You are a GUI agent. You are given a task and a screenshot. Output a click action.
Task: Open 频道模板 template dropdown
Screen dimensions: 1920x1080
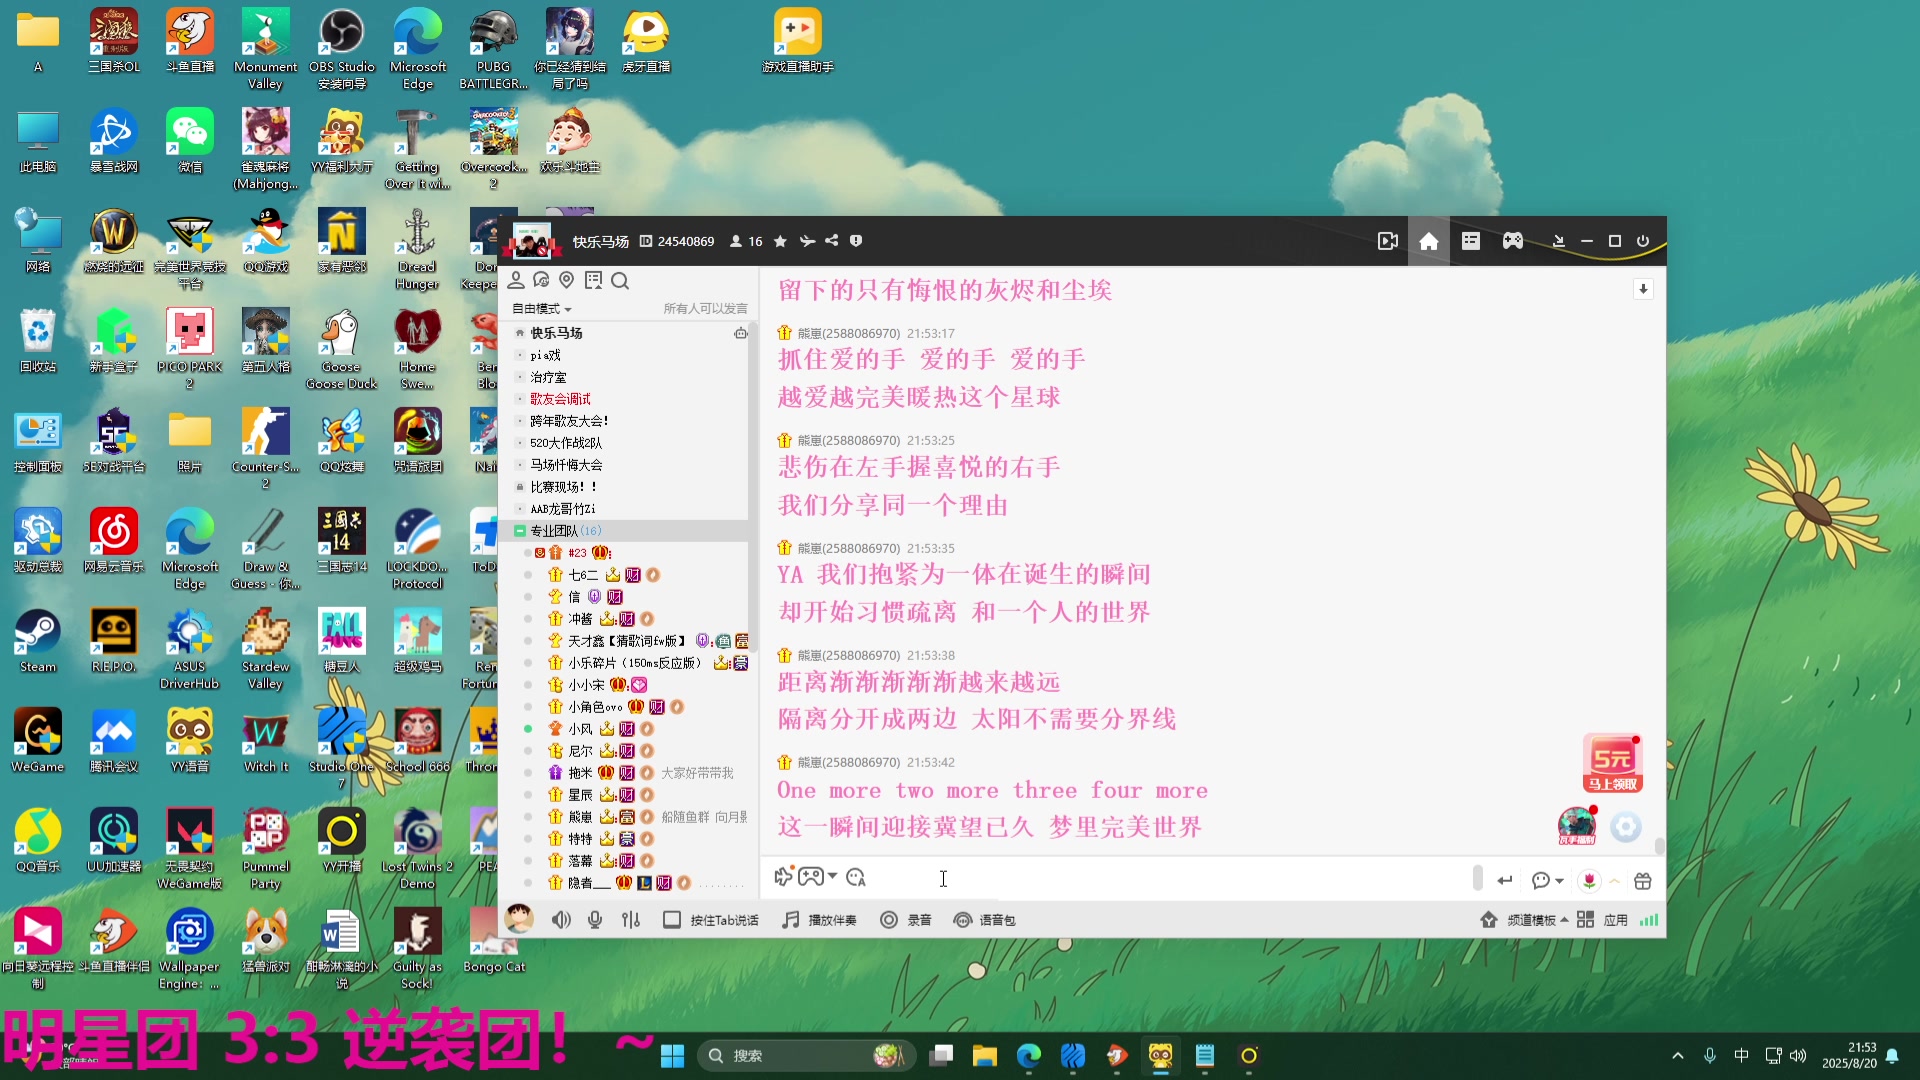[1525, 920]
